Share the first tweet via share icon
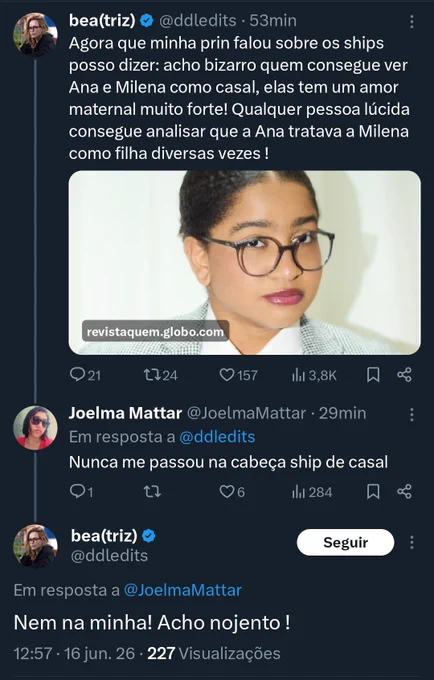 404,375
